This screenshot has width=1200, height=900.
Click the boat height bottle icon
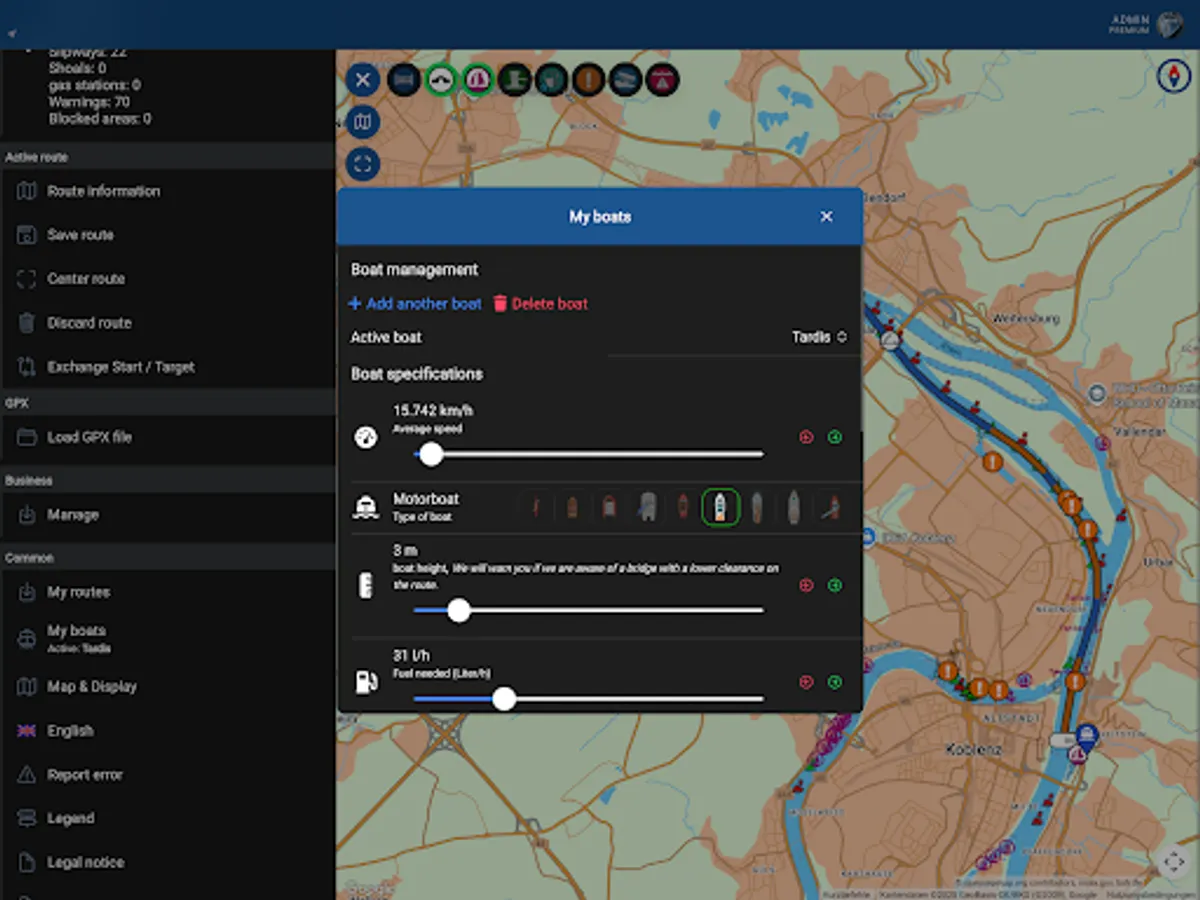coord(366,585)
